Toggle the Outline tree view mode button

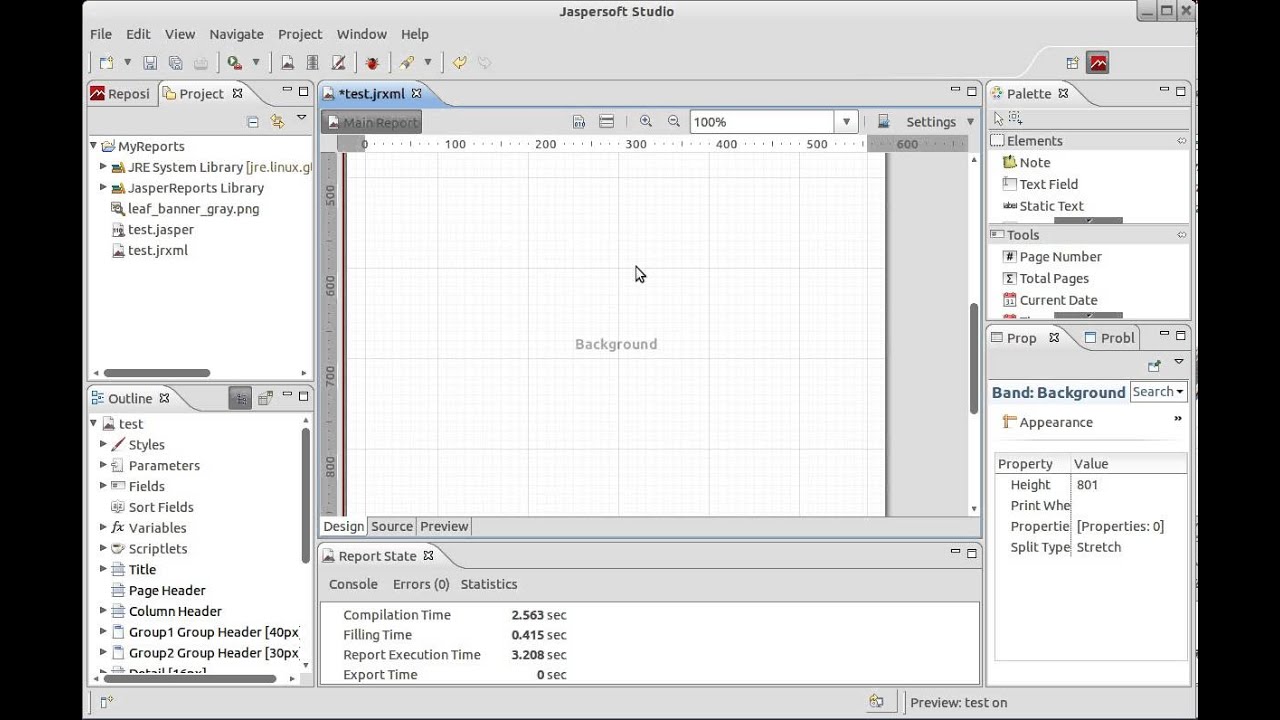click(240, 398)
